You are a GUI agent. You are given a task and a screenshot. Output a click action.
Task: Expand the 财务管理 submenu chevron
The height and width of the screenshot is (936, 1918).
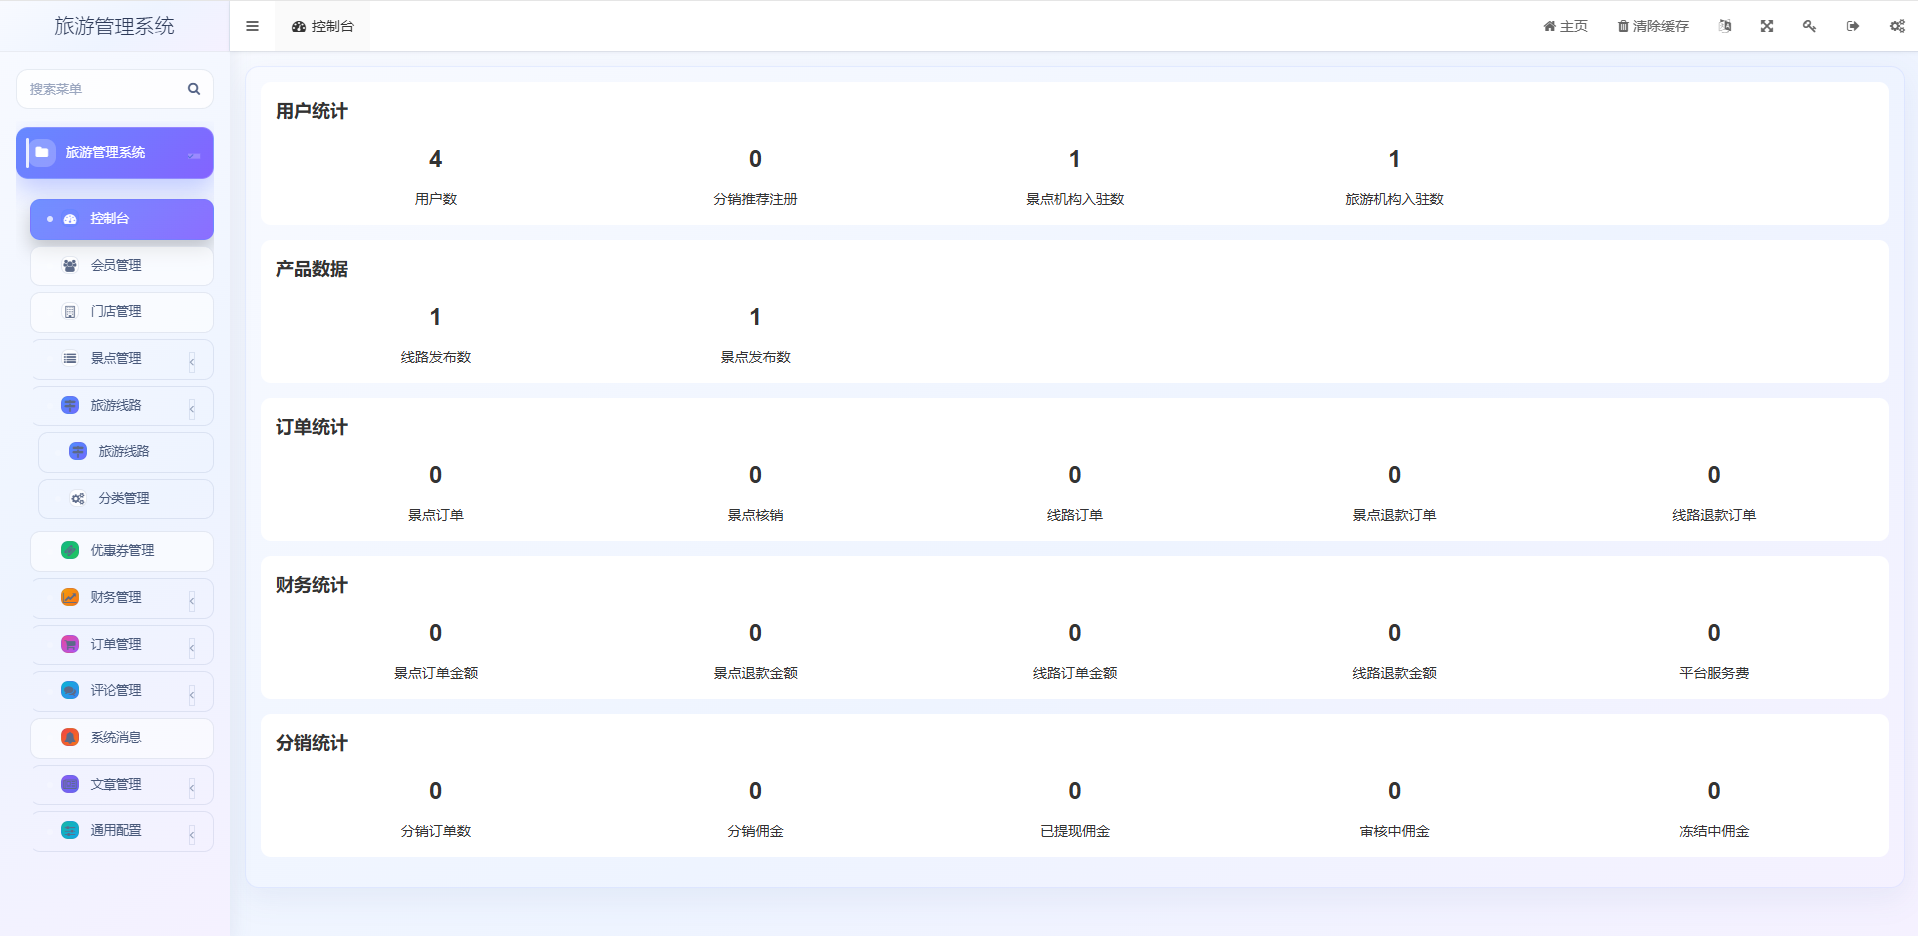click(x=192, y=599)
